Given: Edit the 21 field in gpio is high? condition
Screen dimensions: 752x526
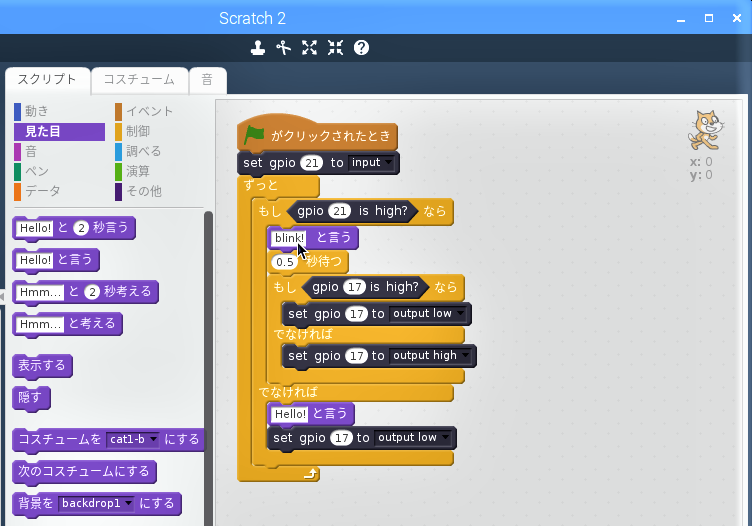Looking at the screenshot, I should [x=340, y=211].
